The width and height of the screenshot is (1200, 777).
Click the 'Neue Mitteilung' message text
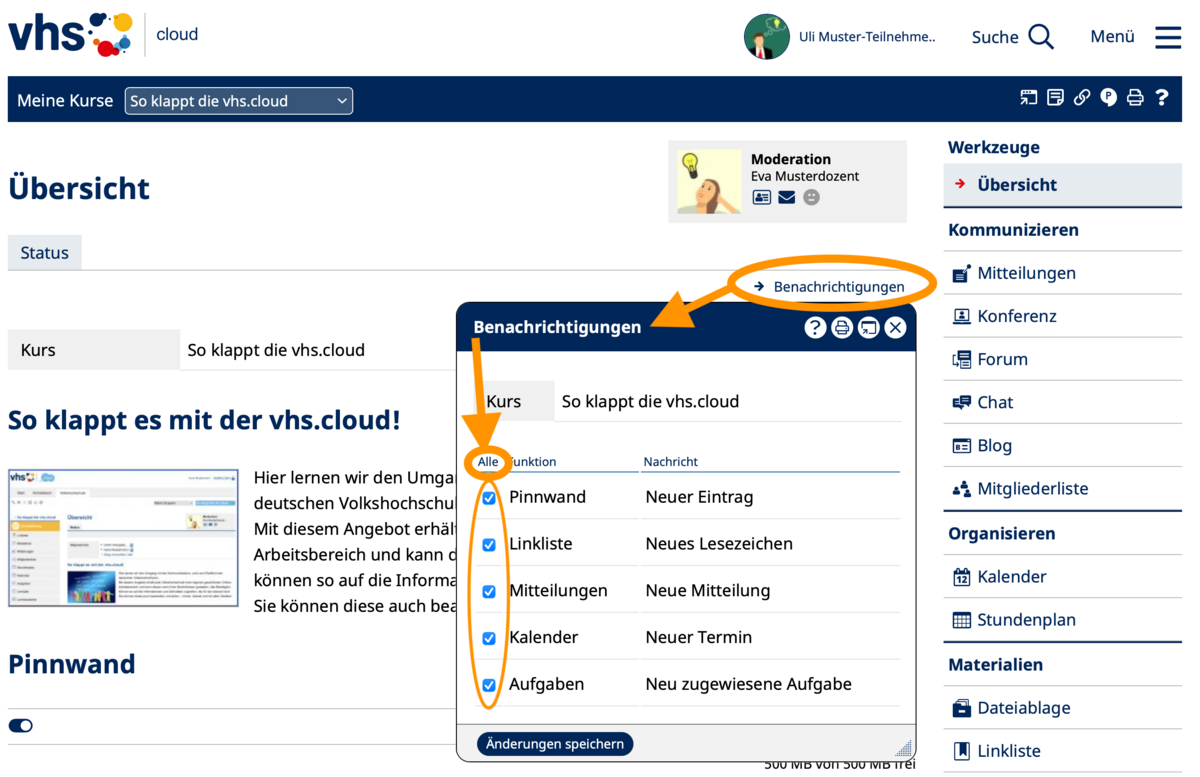[x=708, y=591]
